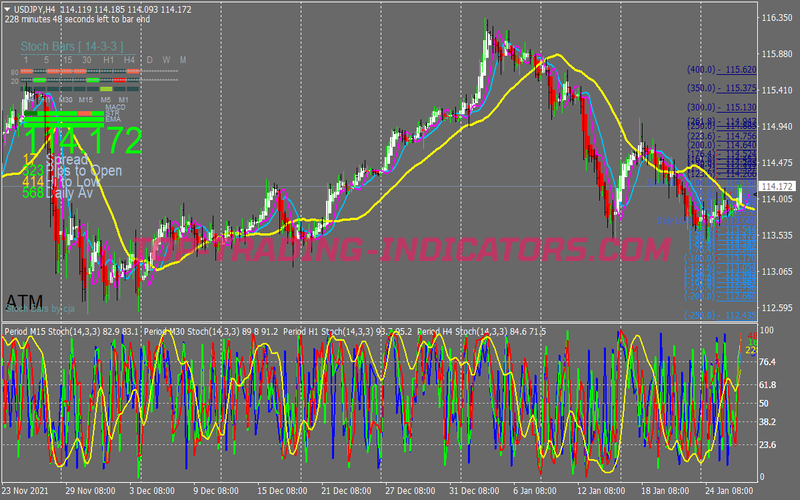Click the yellow-green cell in the third Stoch Bars row
The height and width of the screenshot is (500, 800).
pyautogui.click(x=106, y=89)
